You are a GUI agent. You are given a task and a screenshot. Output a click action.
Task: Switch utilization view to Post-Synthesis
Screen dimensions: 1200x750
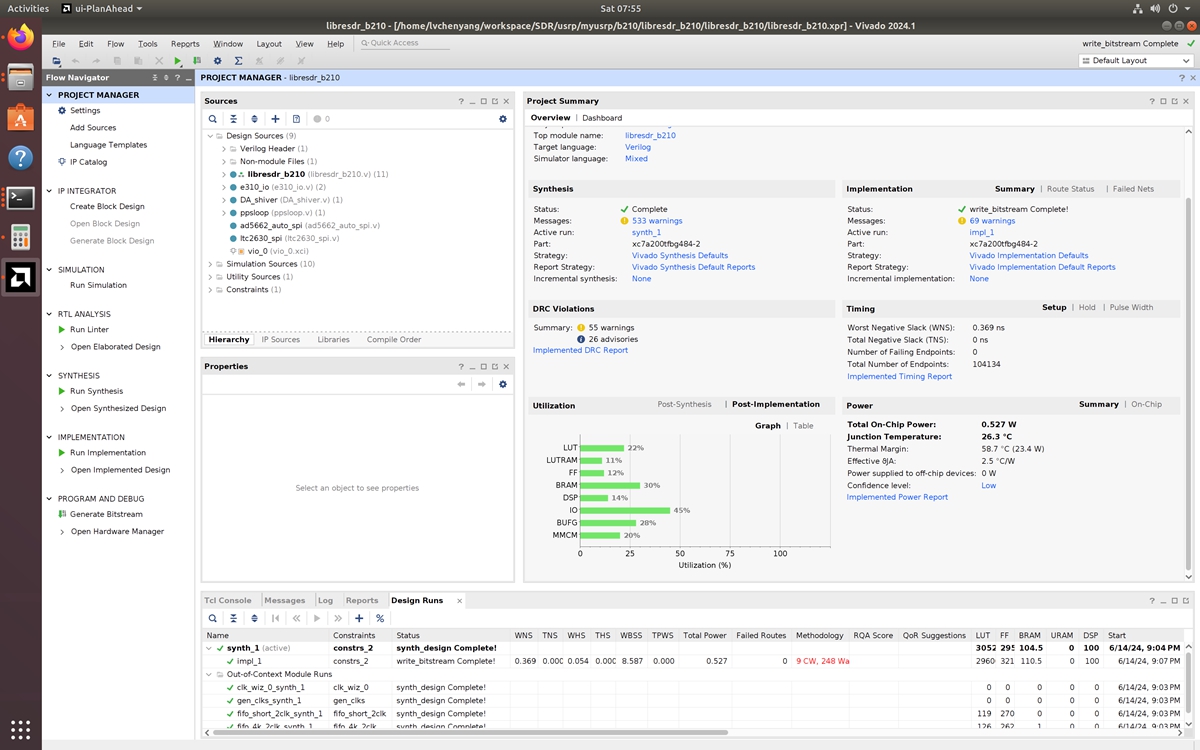[684, 404]
